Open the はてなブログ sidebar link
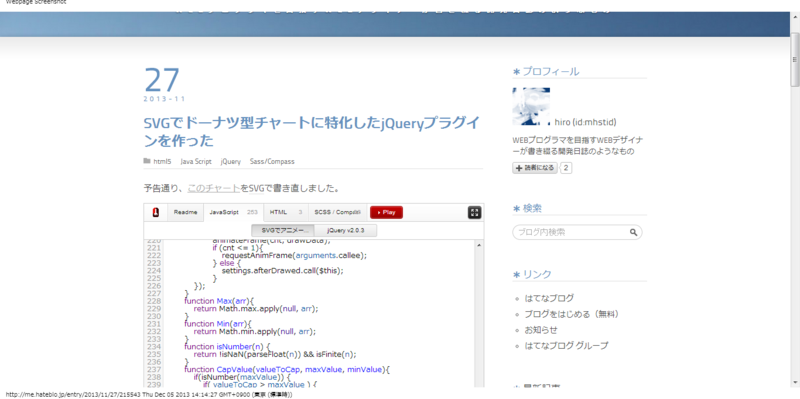The image size is (800, 399). pos(549,298)
